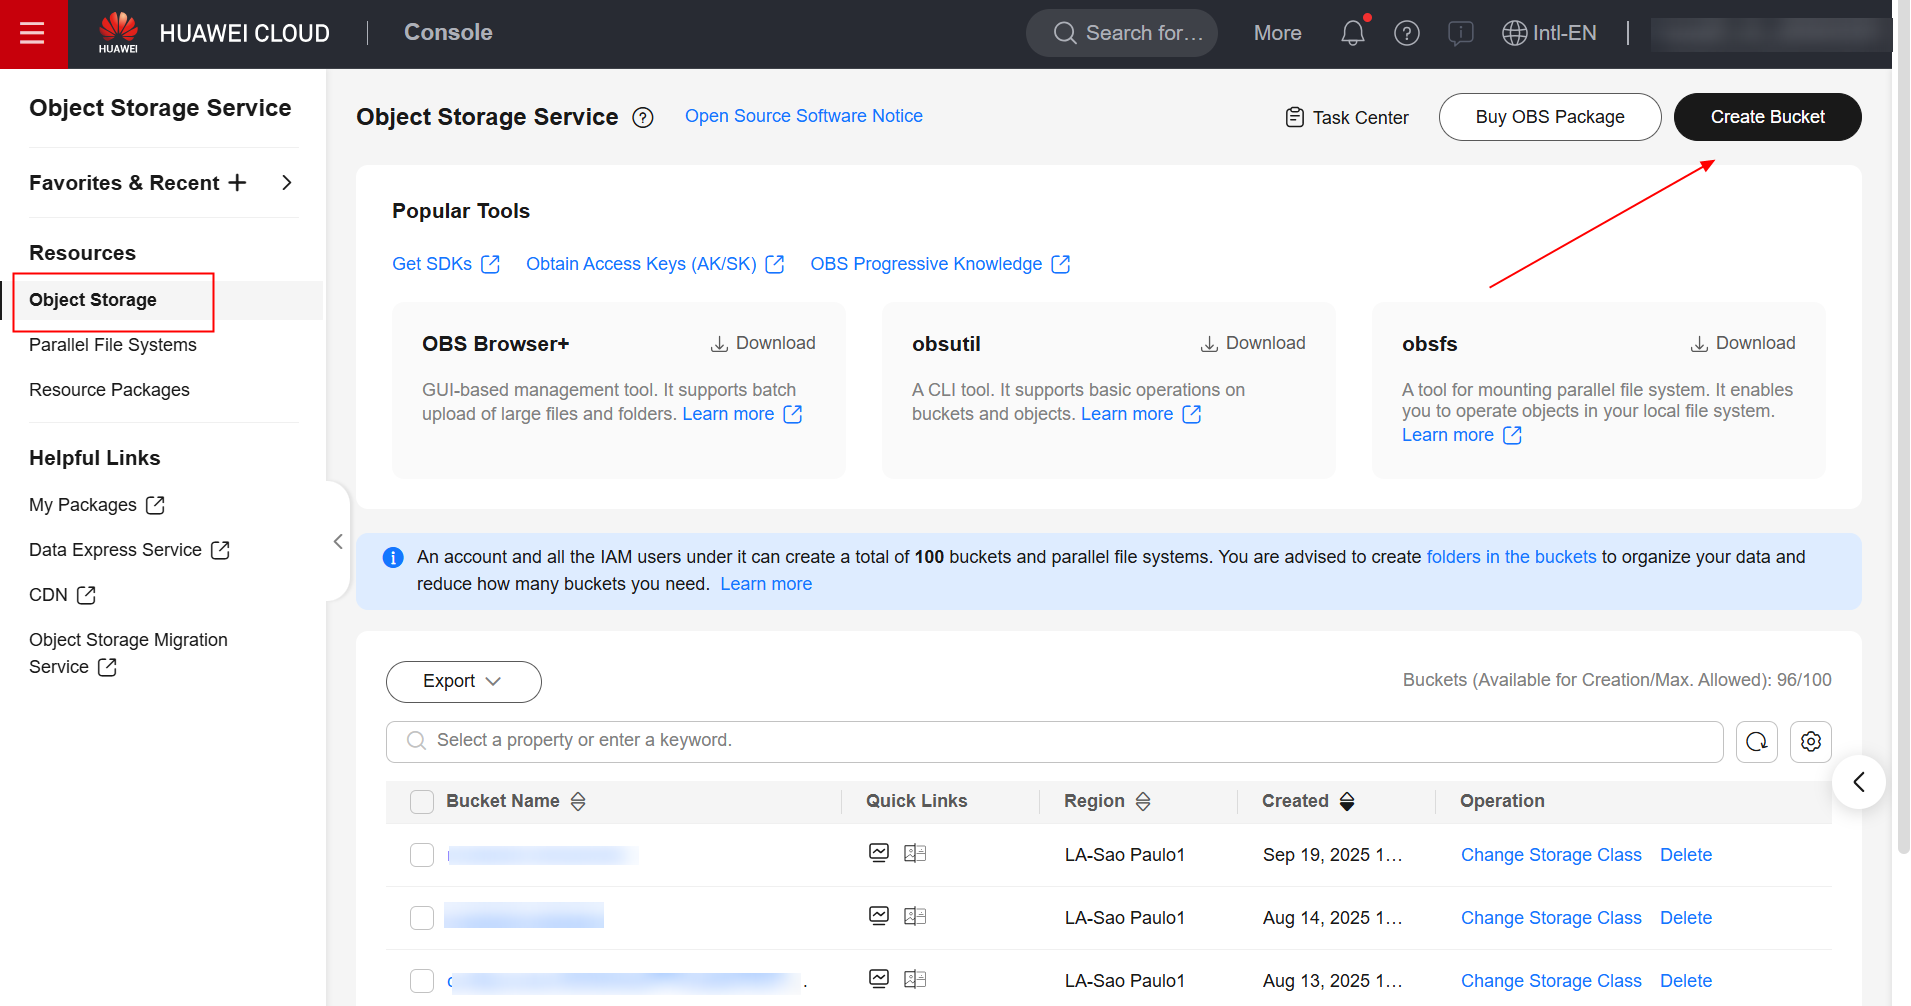Open the Export dropdown
The height and width of the screenshot is (1006, 1911).
point(463,681)
